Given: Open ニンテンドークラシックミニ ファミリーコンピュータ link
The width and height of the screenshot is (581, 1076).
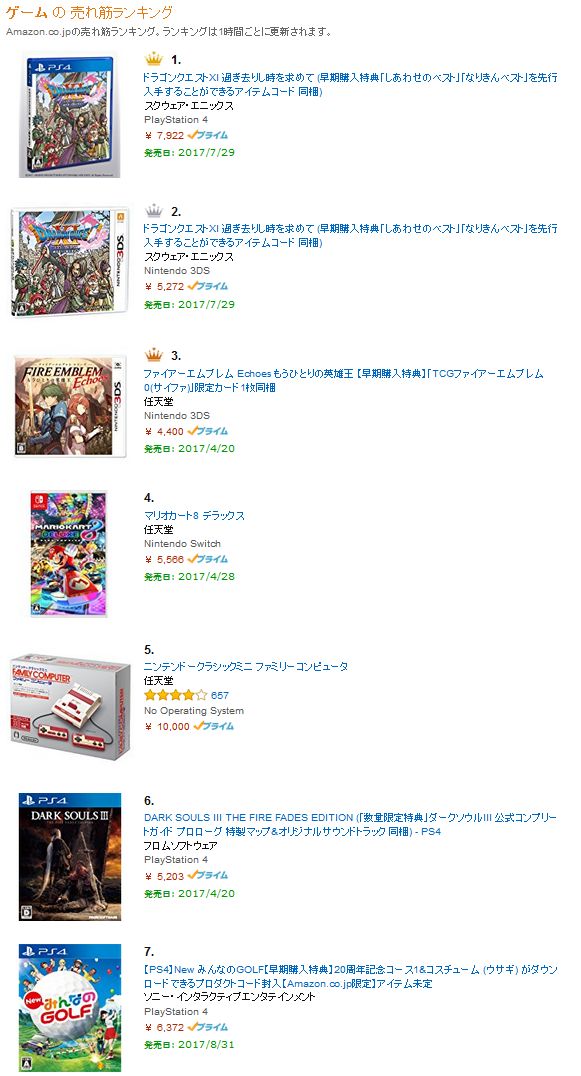Looking at the screenshot, I should pyautogui.click(x=246, y=666).
